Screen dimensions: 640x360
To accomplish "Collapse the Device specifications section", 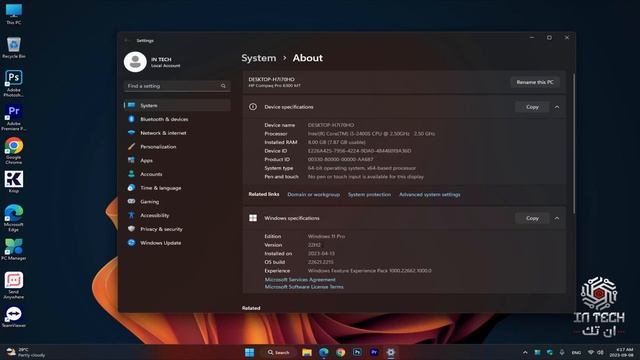I will coord(557,107).
